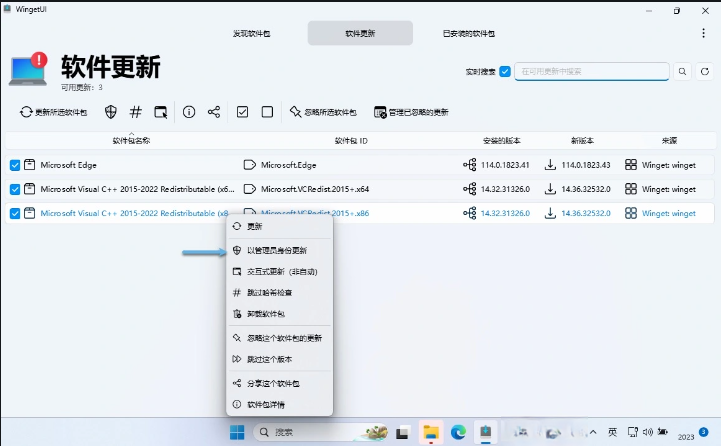Click the 管理已忽略的更新 button

pos(411,112)
